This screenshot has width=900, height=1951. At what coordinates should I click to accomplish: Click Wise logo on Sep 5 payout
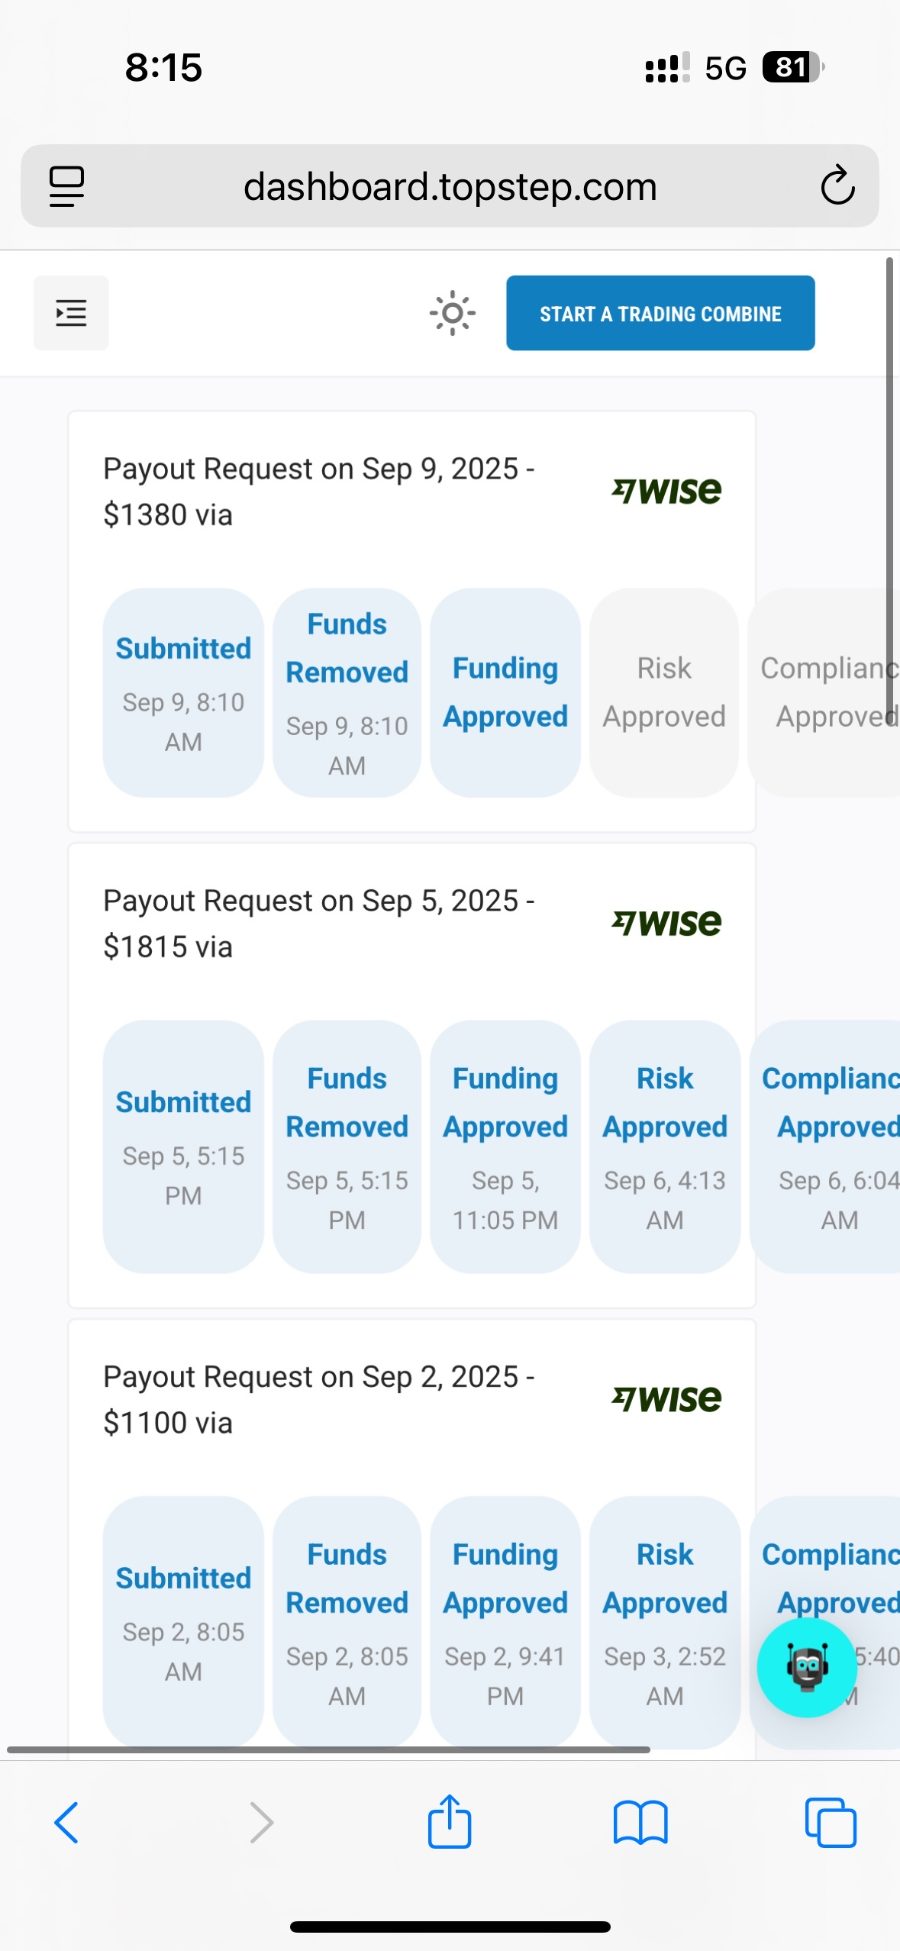pos(666,922)
